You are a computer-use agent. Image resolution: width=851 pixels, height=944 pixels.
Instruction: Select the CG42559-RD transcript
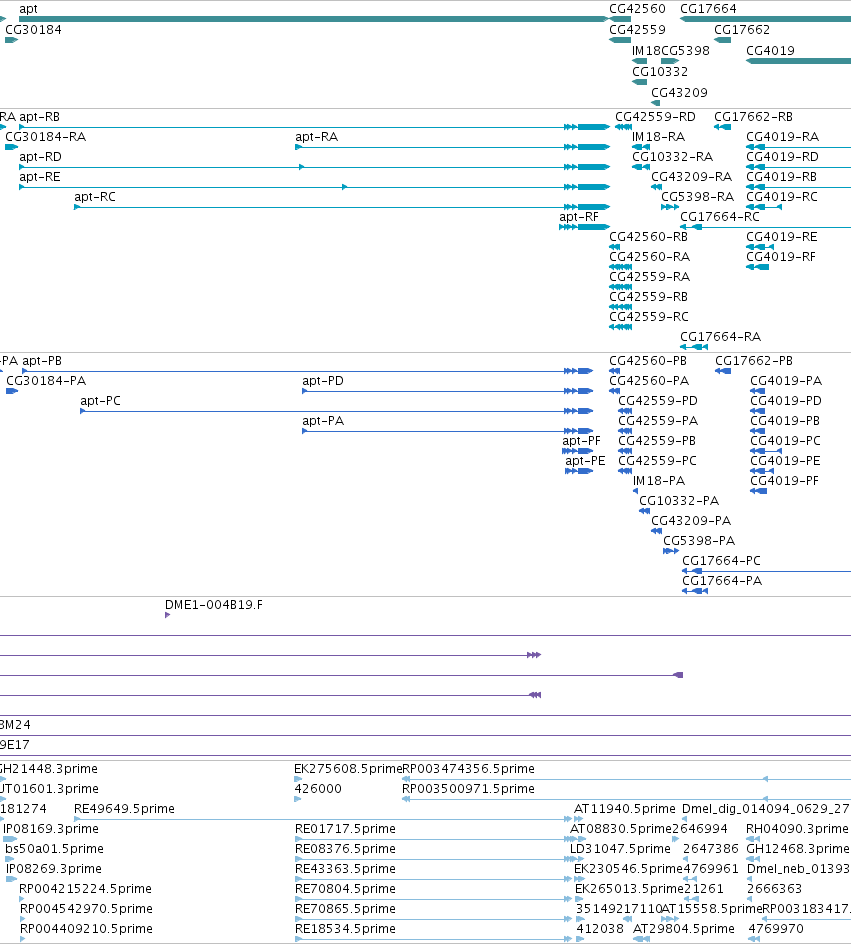coord(624,127)
